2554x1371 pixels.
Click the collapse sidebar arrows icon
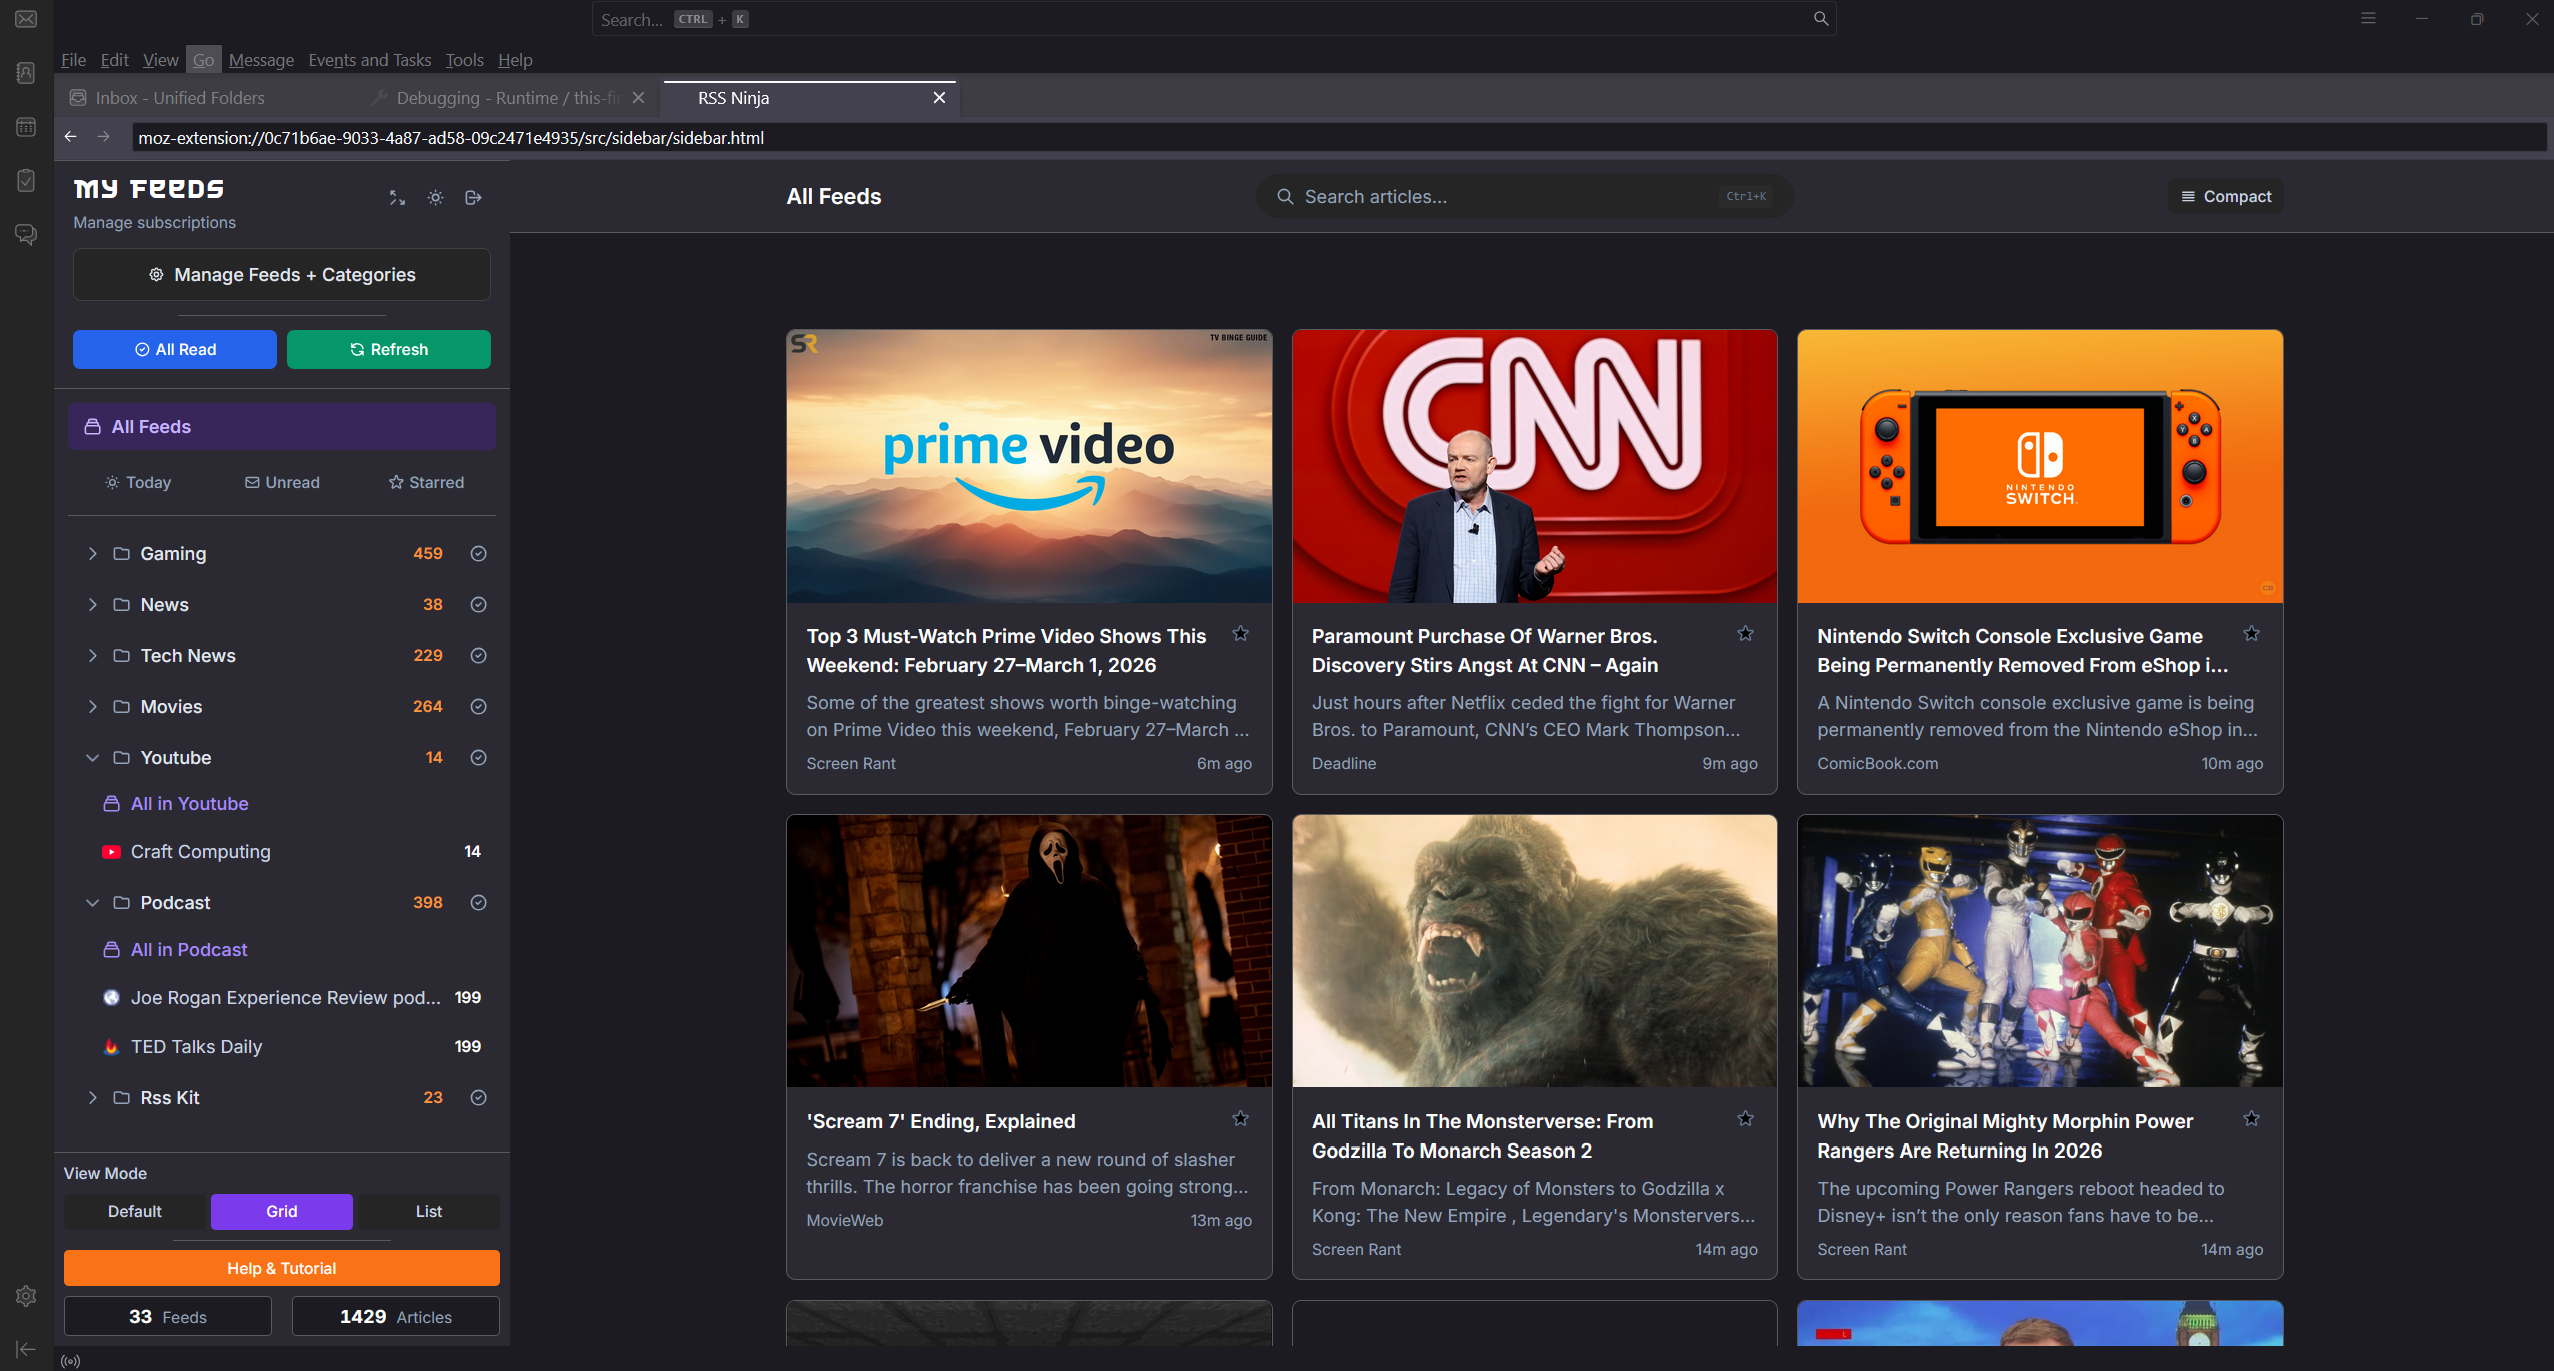point(397,198)
